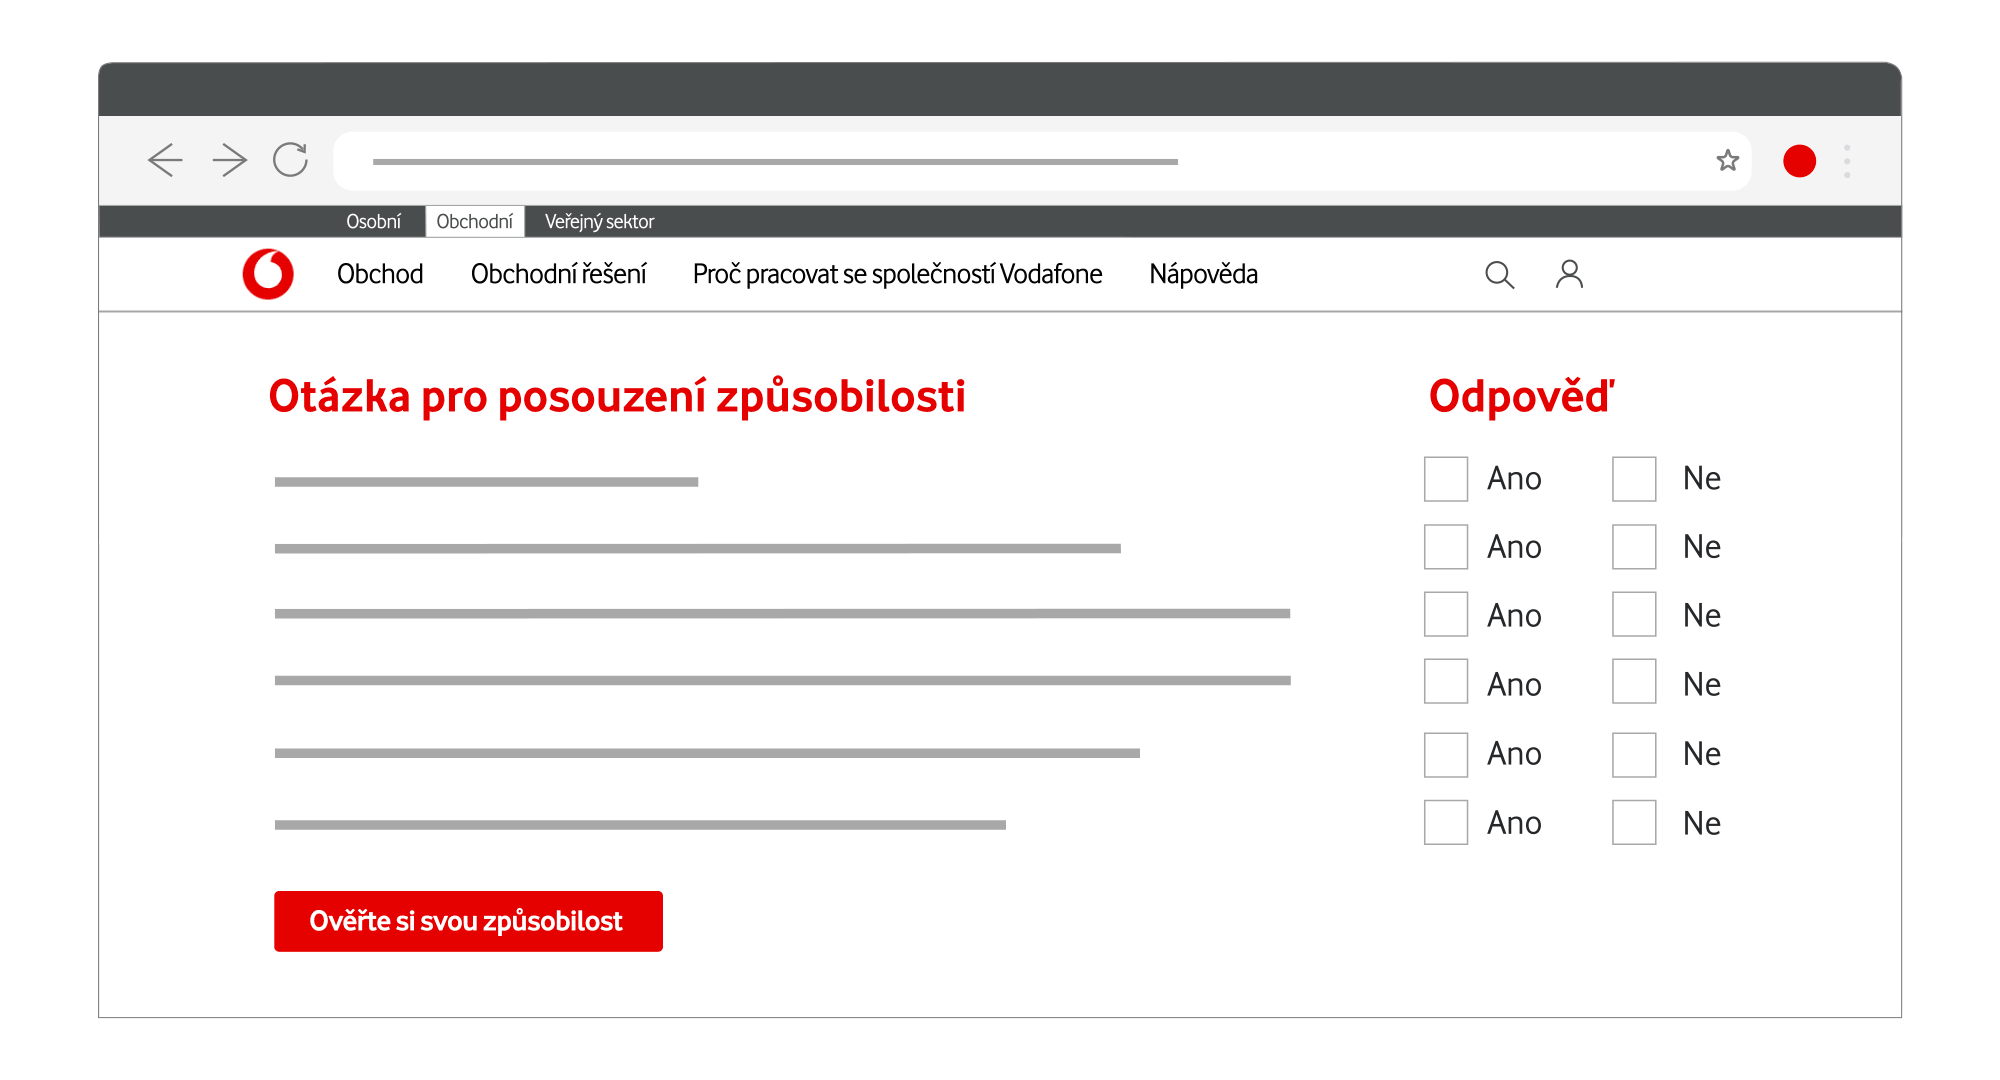The image size is (2000, 1080).
Task: Click the Odpověď heading
Action: point(1521,396)
